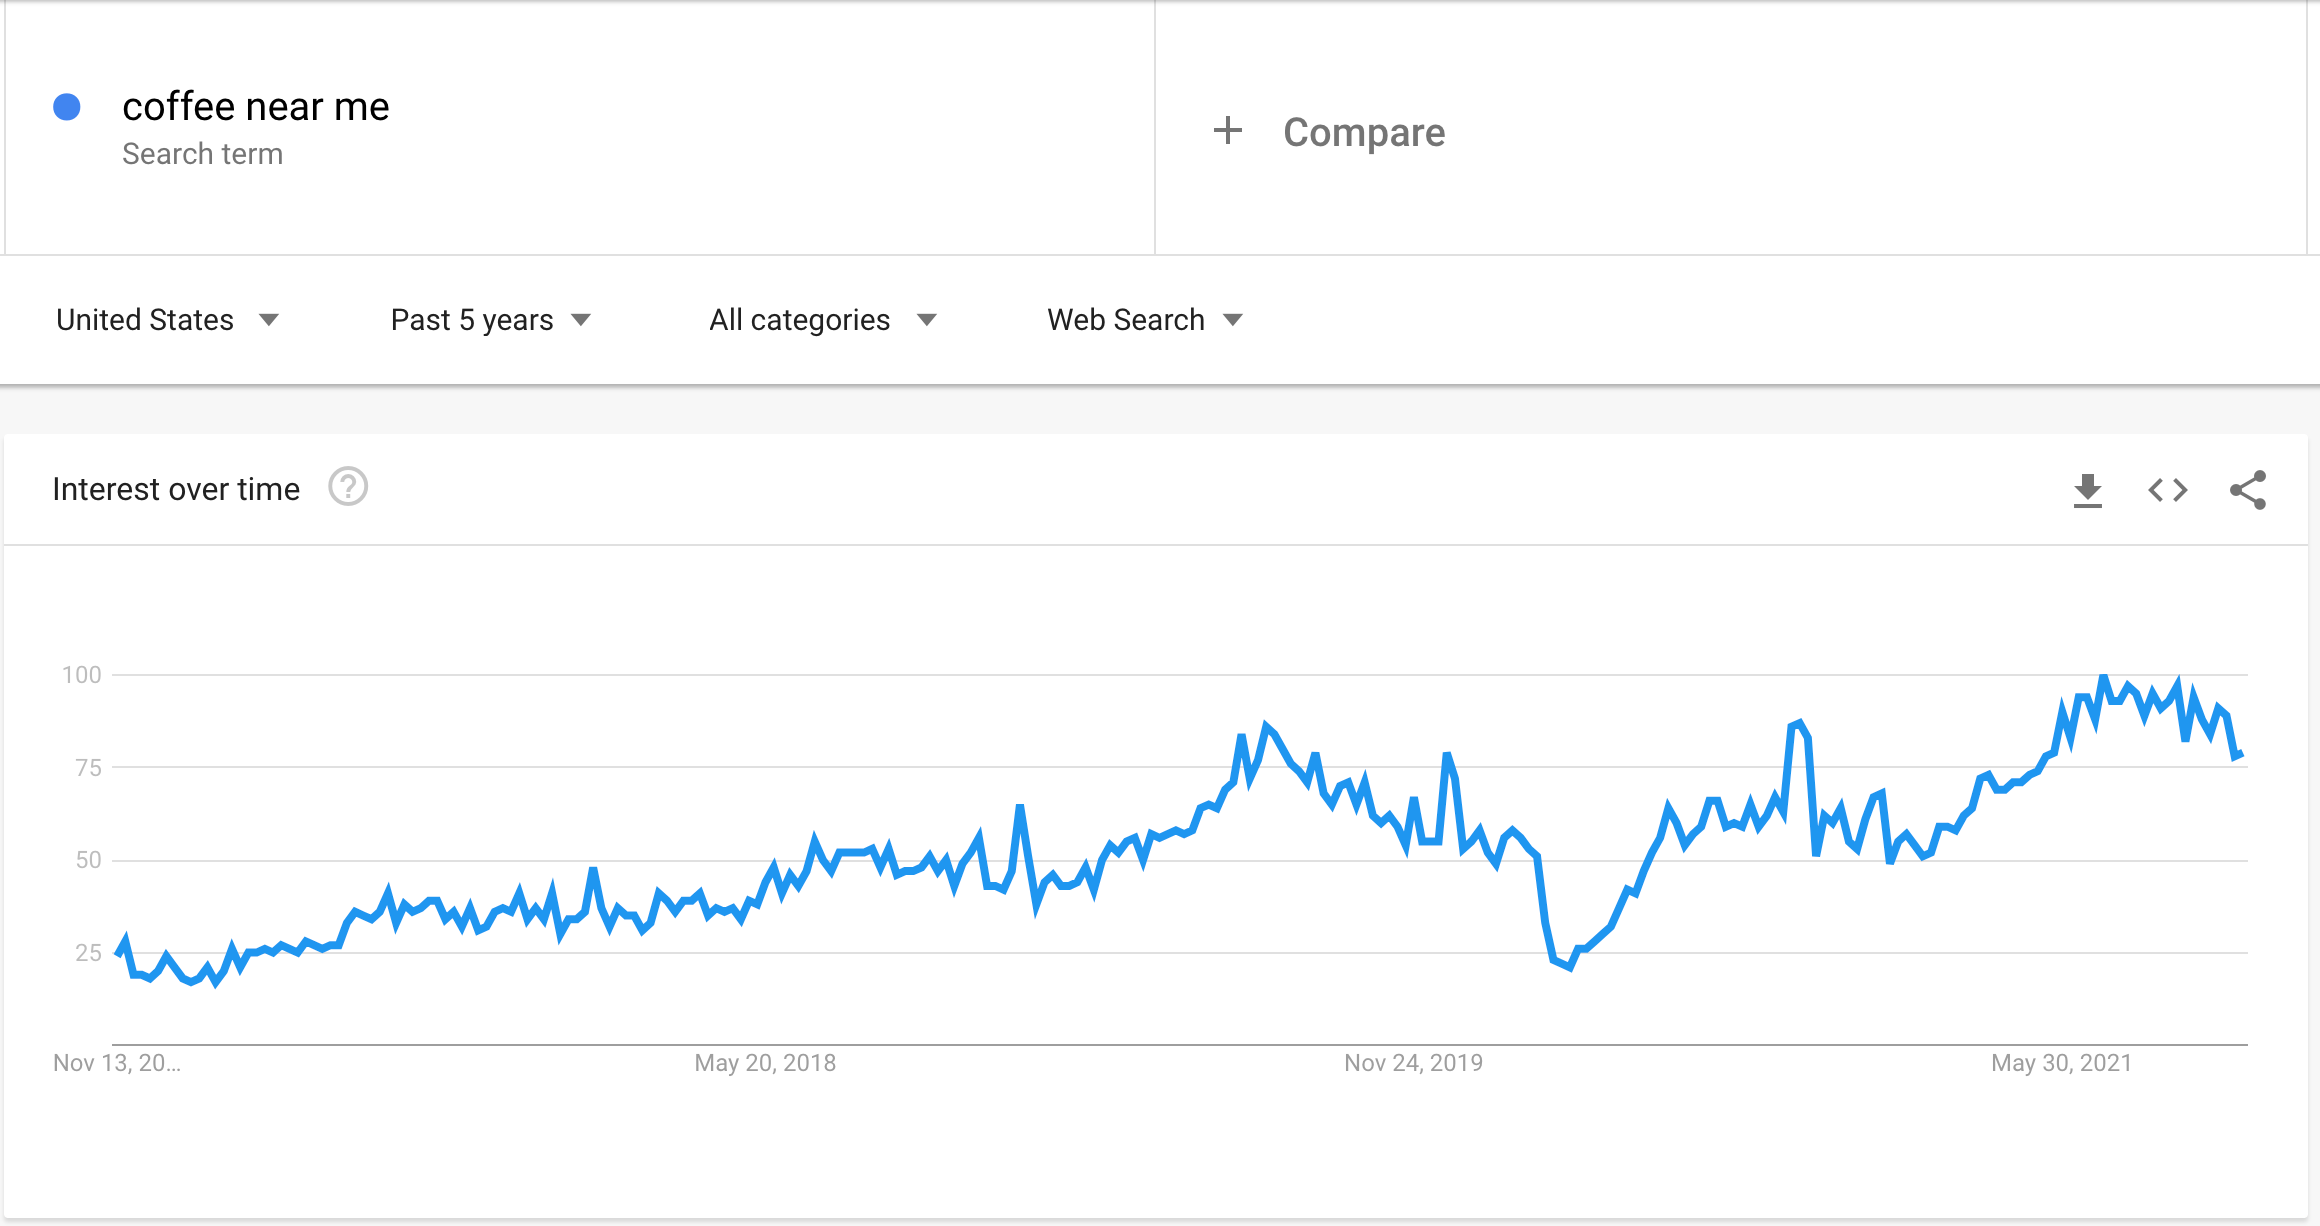2320x1226 pixels.
Task: Click the Interest over time heading
Action: pyautogui.click(x=176, y=489)
